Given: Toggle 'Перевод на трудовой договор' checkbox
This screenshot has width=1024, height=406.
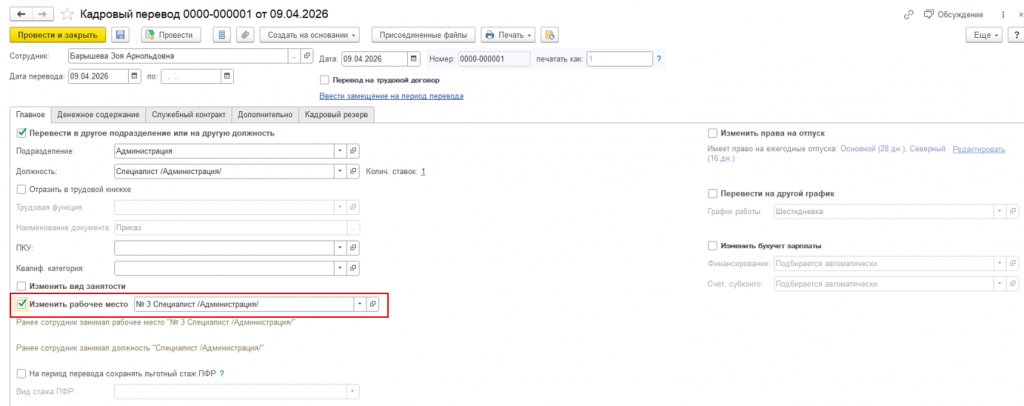Looking at the screenshot, I should pyautogui.click(x=324, y=81).
